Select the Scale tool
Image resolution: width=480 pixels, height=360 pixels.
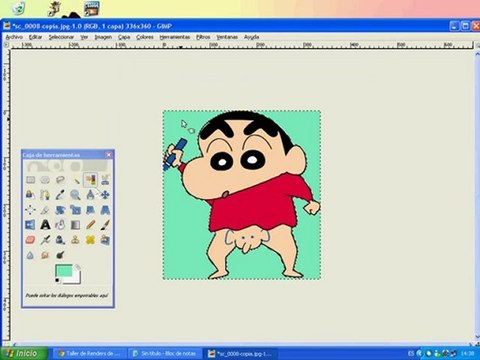75,210
